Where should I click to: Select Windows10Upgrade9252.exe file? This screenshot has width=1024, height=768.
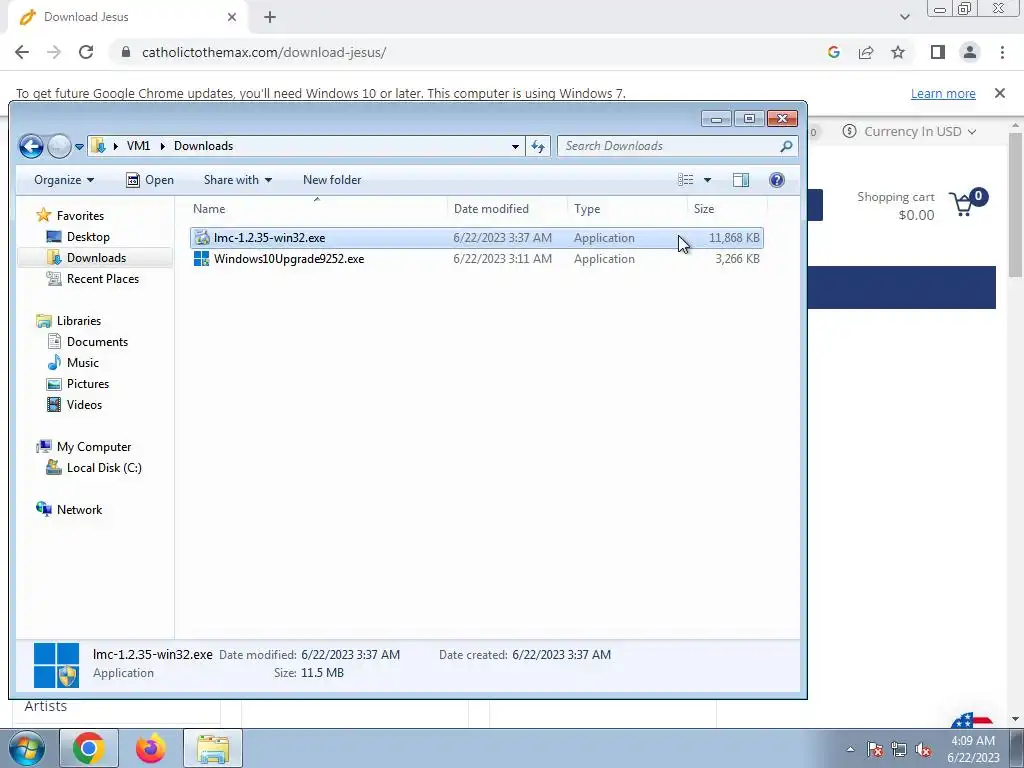289,259
